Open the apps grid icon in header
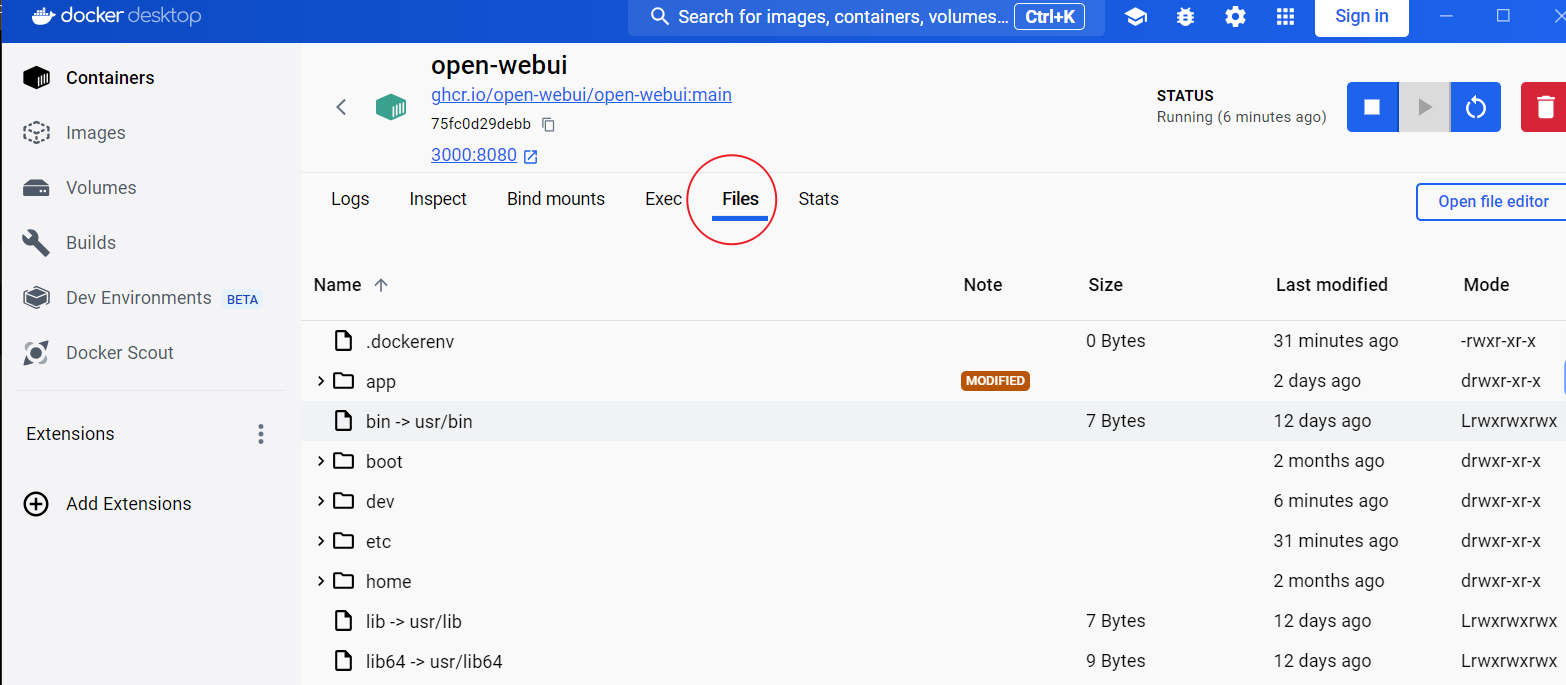1566x685 pixels. [1285, 17]
